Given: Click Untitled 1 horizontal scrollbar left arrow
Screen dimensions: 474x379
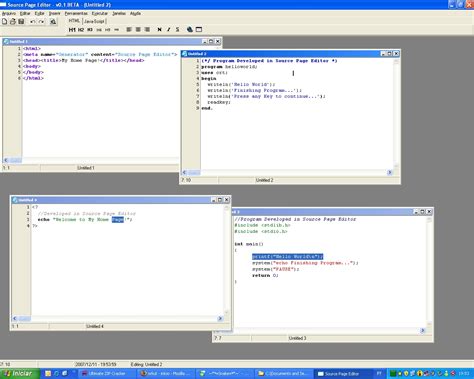Looking at the screenshot, I should [x=6, y=160].
